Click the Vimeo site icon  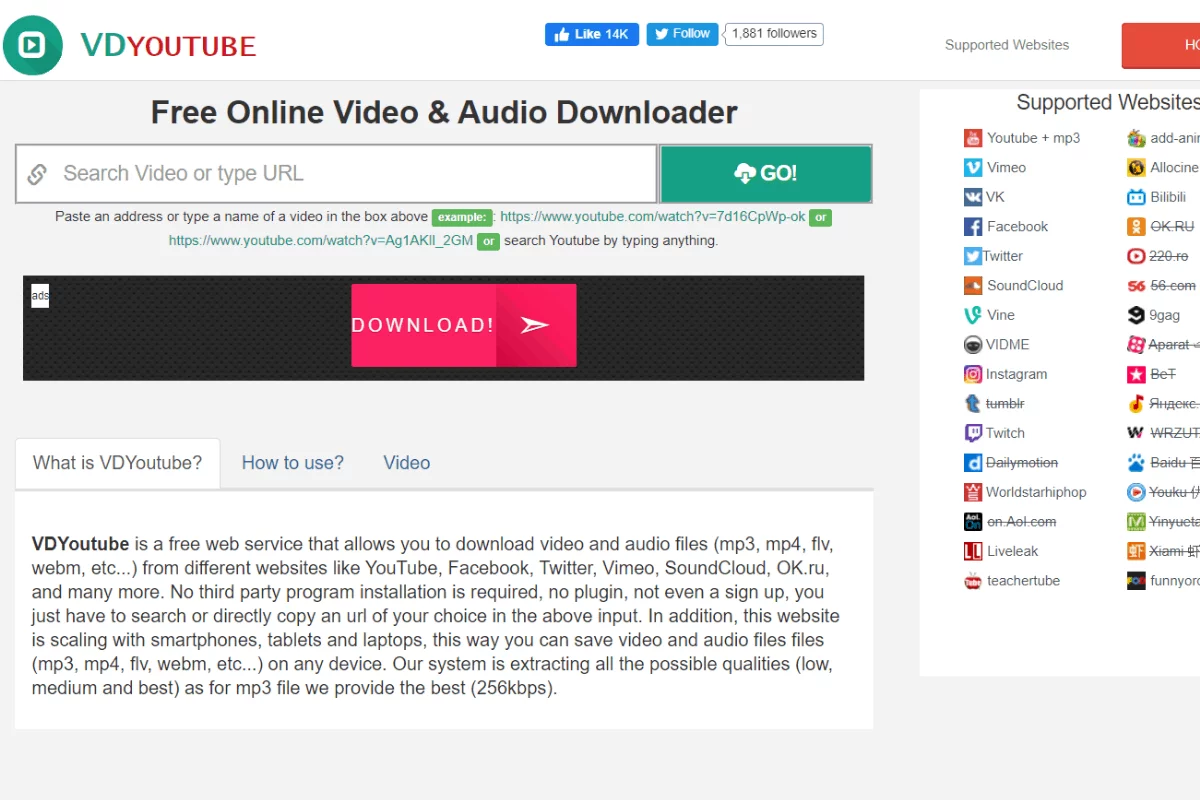coord(973,167)
